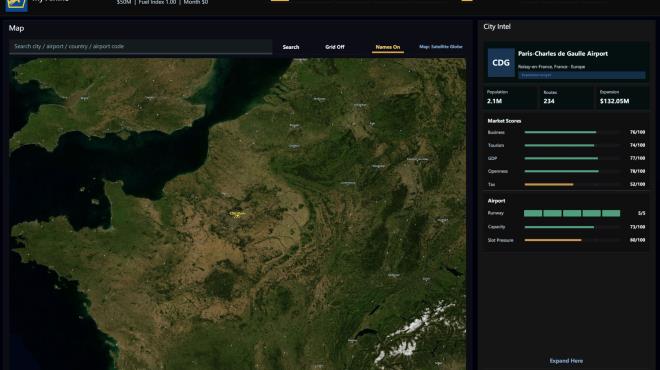Click the 'Airport' section heading
The height and width of the screenshot is (370, 660).
tap(496, 201)
